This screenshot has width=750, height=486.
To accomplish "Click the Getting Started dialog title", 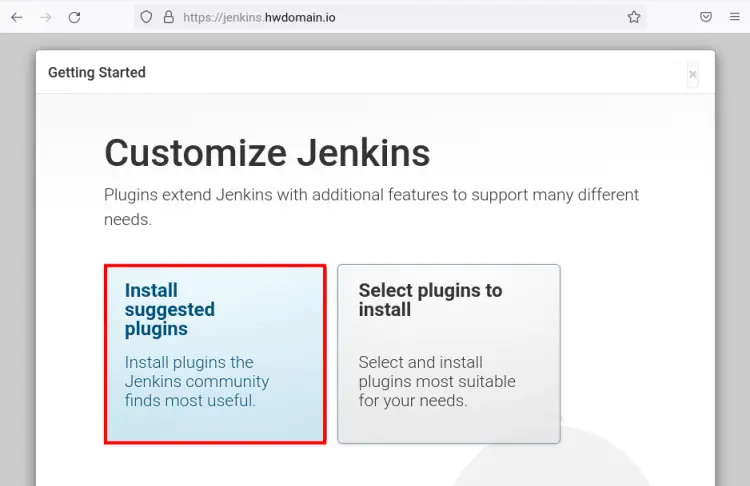I will (97, 73).
